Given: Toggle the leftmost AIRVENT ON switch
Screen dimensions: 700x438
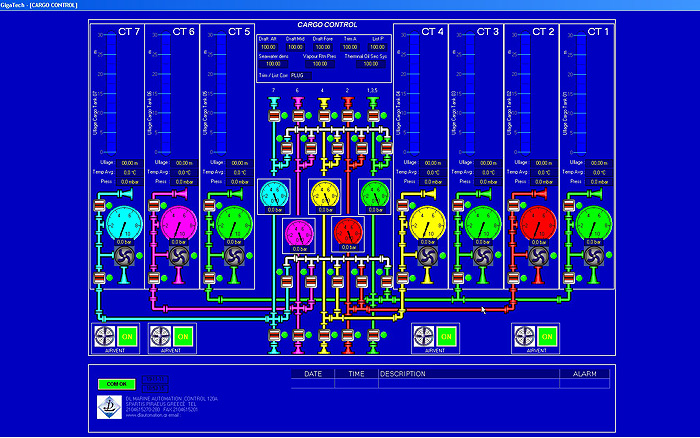Looking at the screenshot, I should tap(128, 336).
